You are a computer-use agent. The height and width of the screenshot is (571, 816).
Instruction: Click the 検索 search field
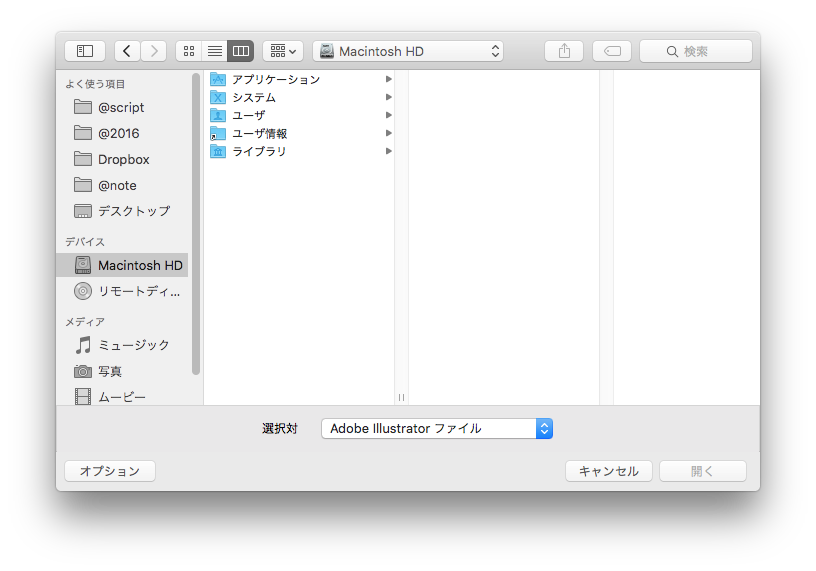click(x=696, y=51)
